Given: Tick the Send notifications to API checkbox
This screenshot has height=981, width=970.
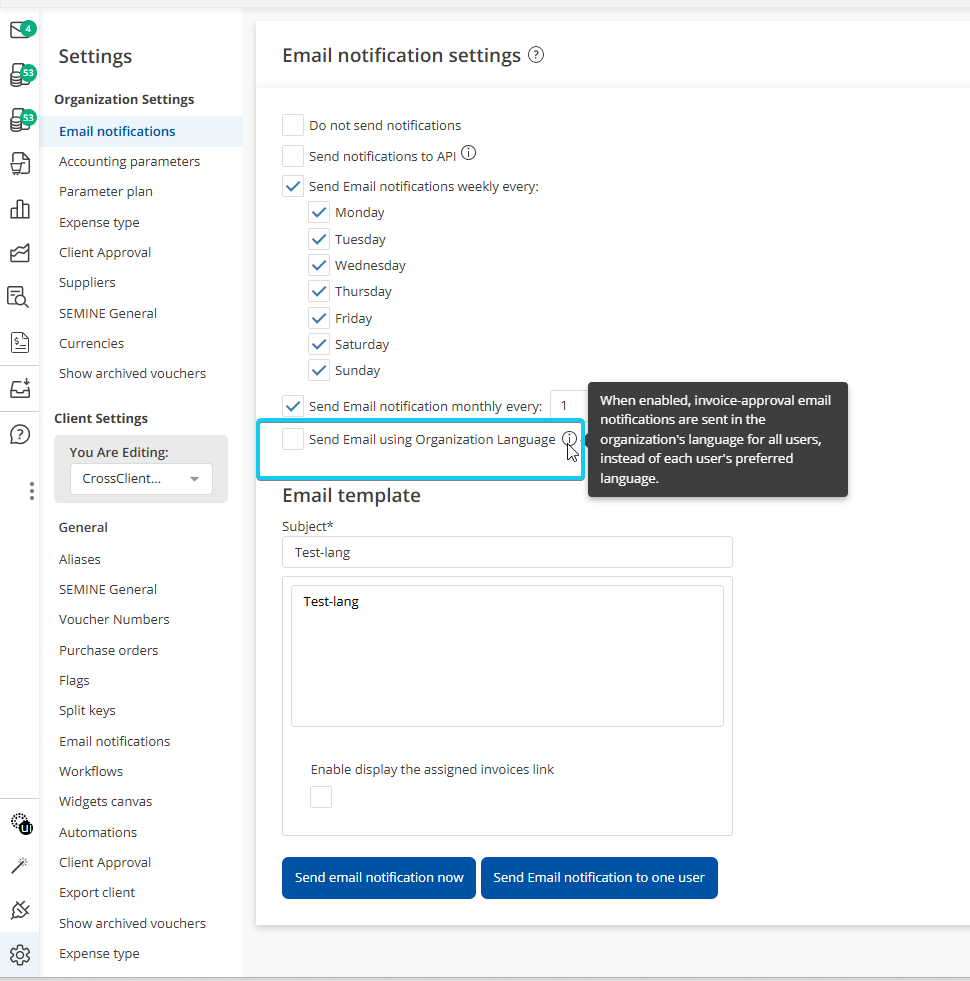Looking at the screenshot, I should pos(293,156).
